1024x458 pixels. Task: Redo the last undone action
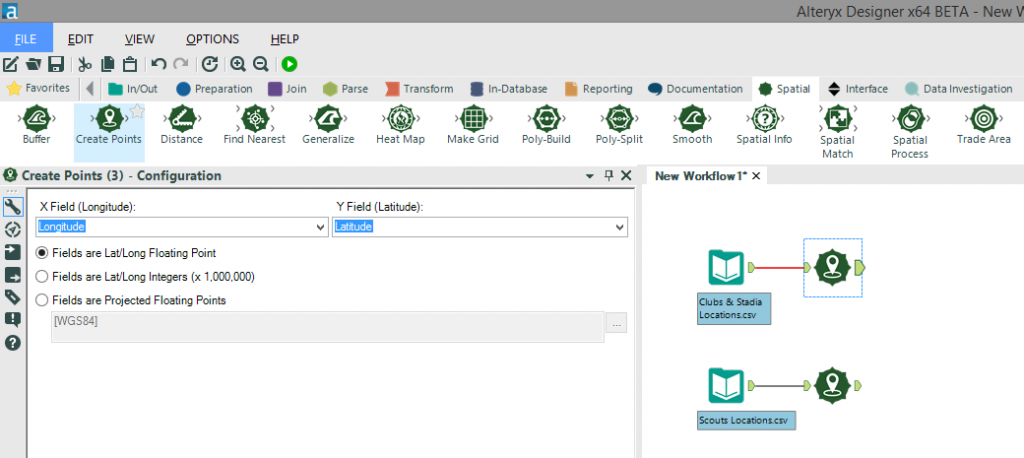tap(181, 64)
